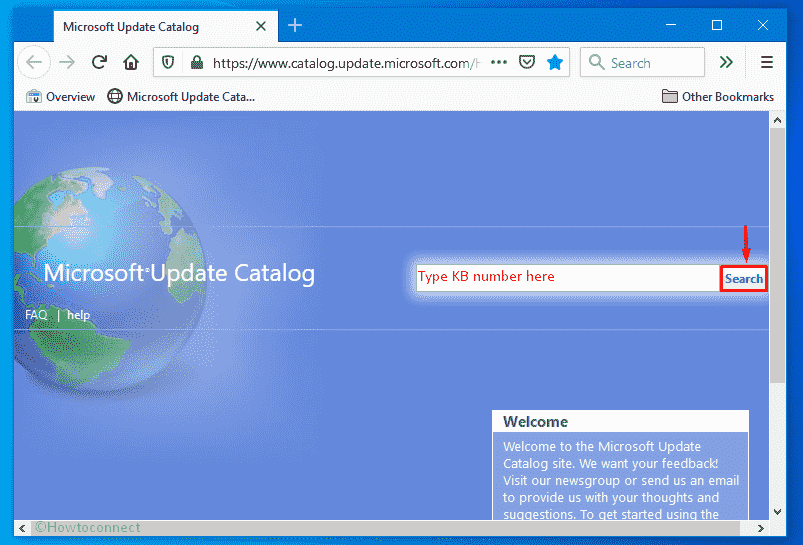Close the Microsoft Update Catalog tab

click(x=261, y=26)
